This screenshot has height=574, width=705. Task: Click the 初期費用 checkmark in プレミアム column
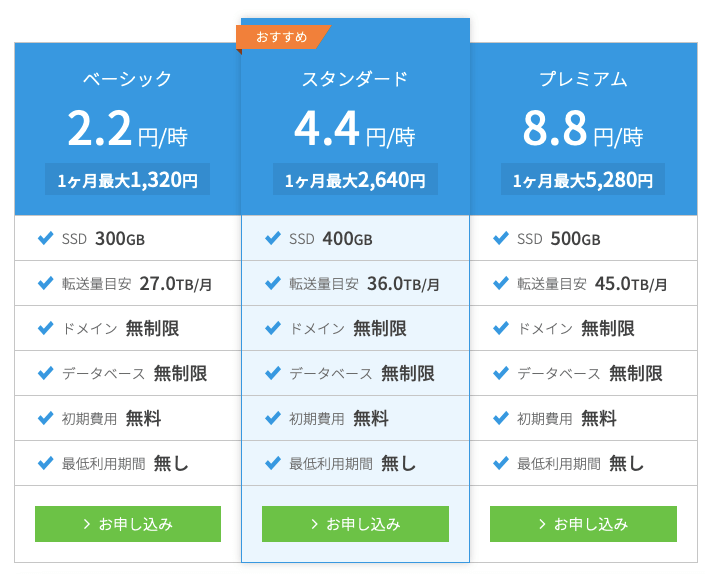click(501, 418)
